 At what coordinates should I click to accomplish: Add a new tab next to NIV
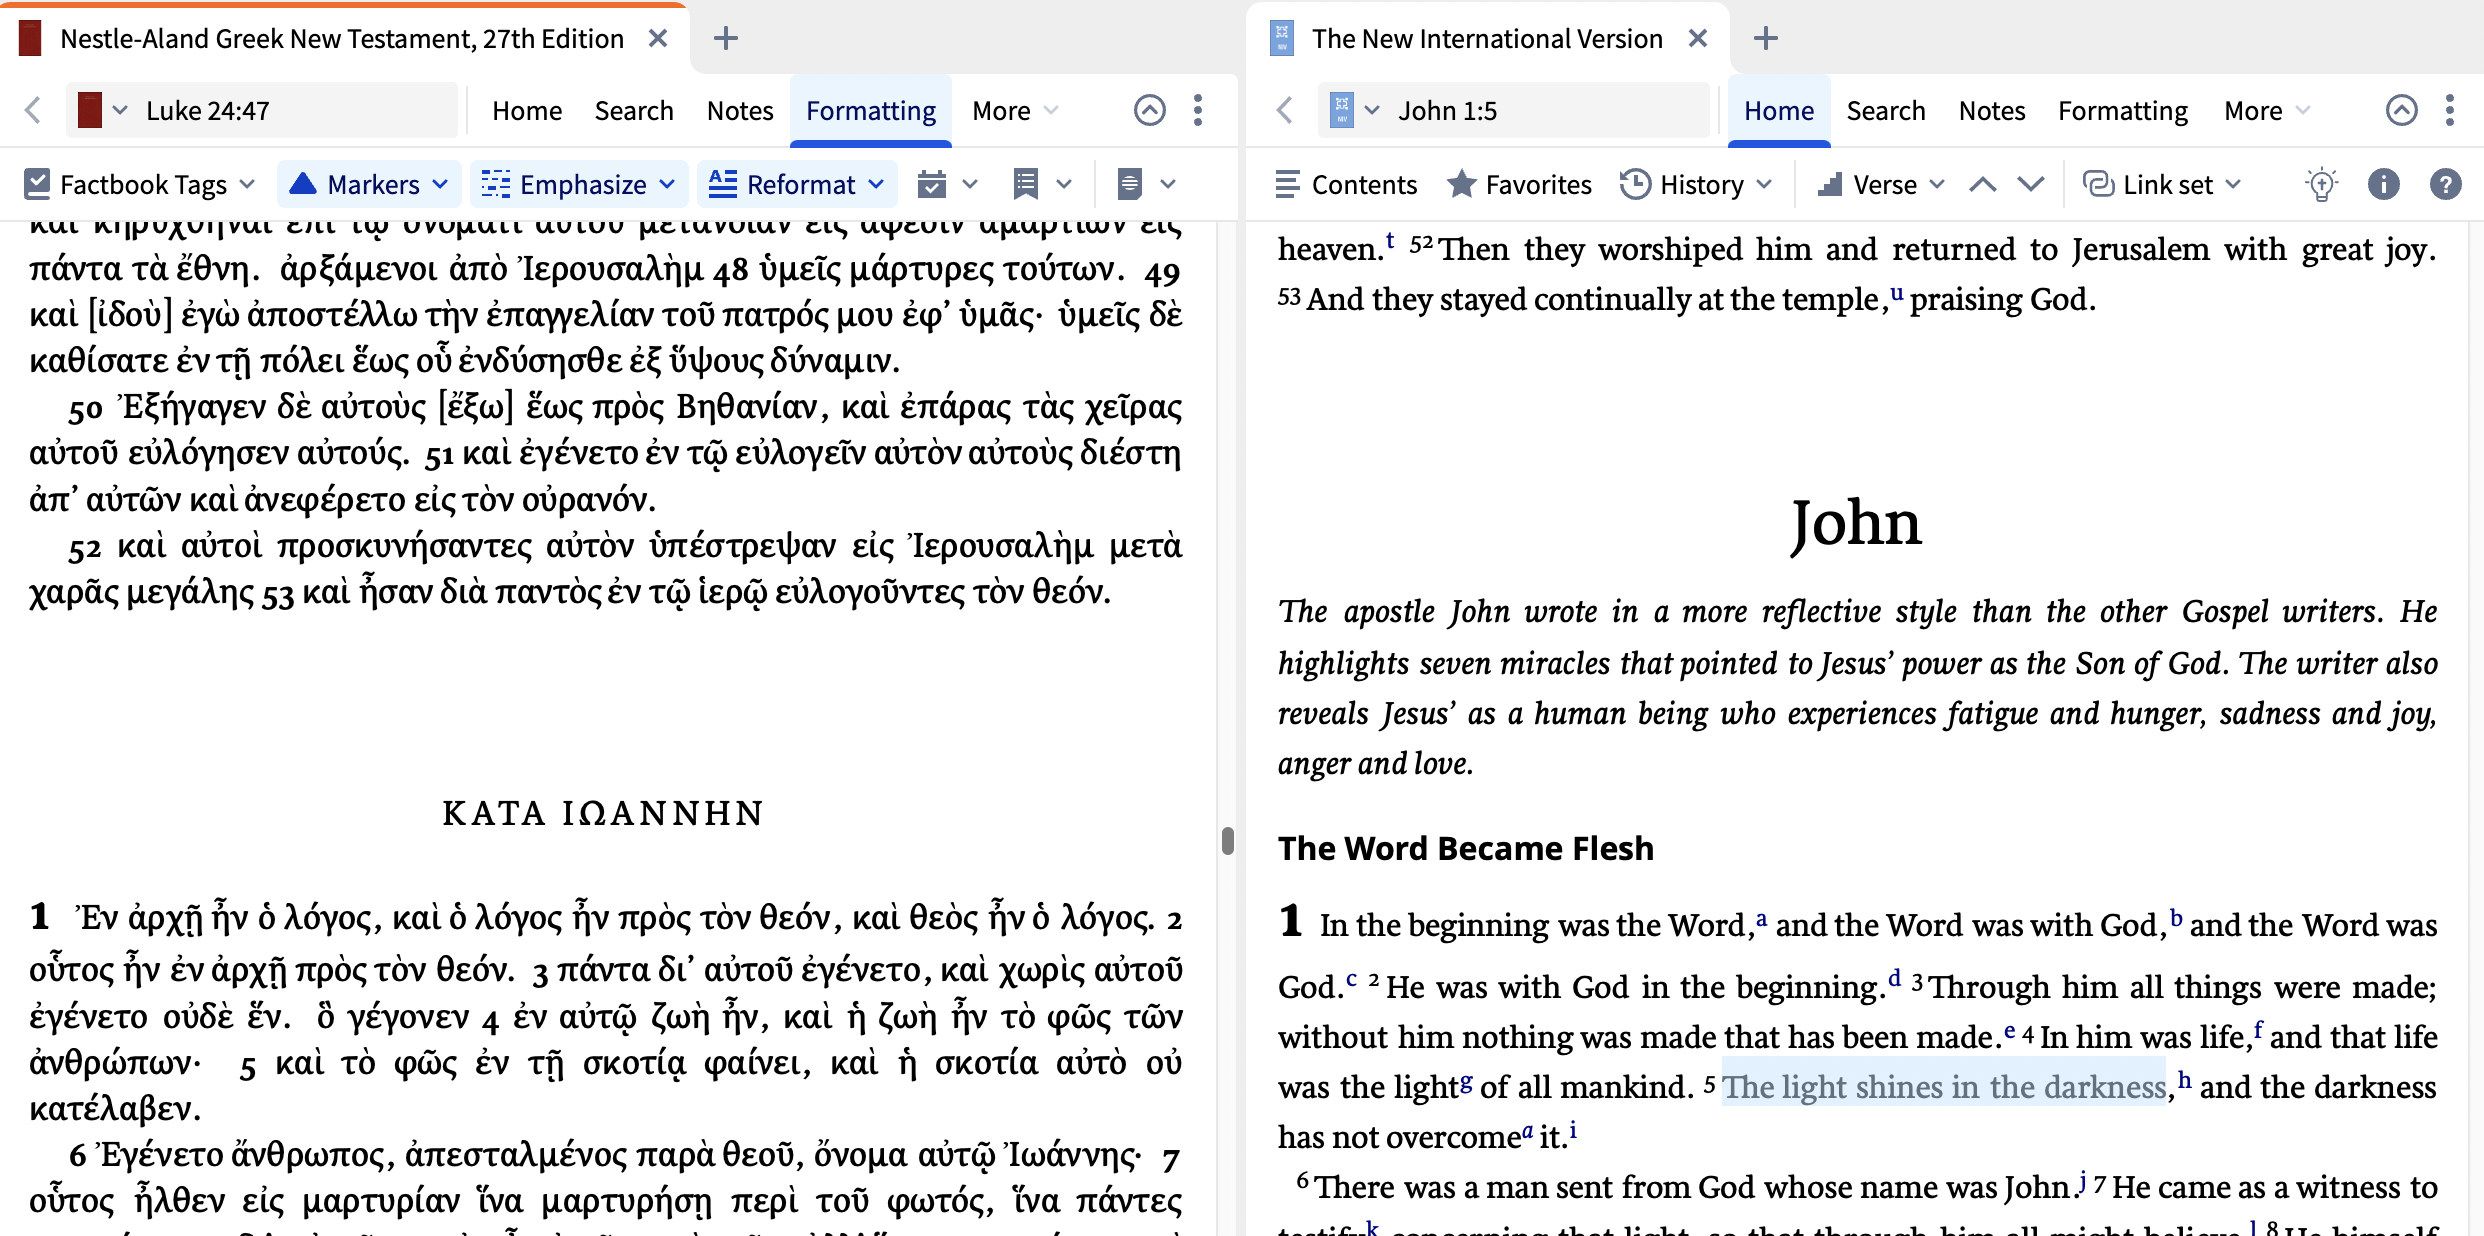(1766, 39)
